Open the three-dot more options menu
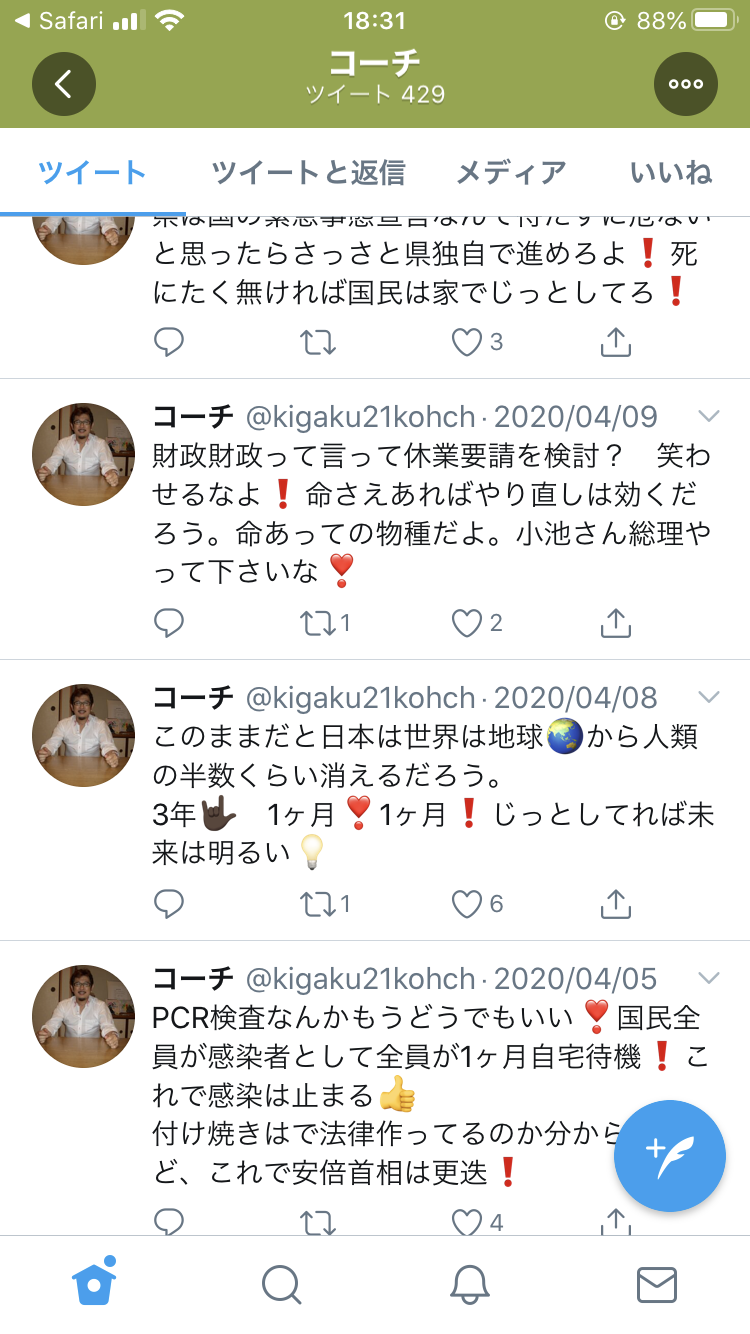This screenshot has width=750, height=1334. pyautogui.click(x=686, y=84)
